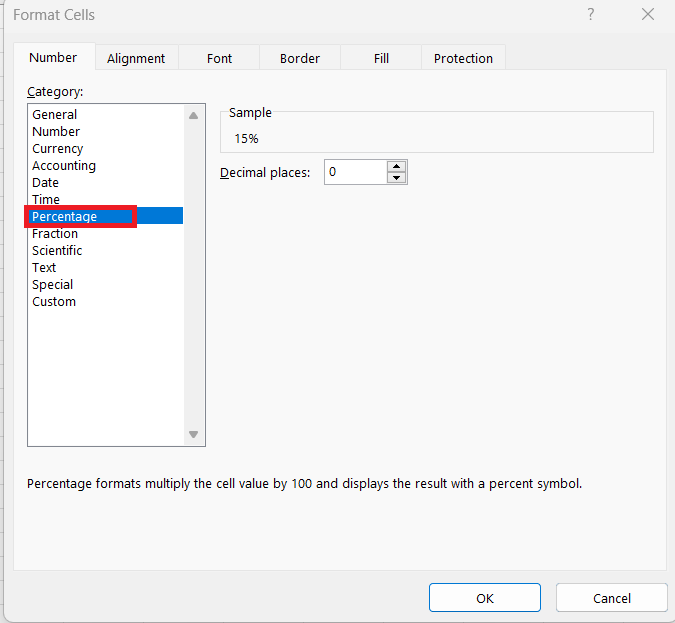Click the category list scroll down arrow
Image resolution: width=675 pixels, height=623 pixels.
point(193,434)
